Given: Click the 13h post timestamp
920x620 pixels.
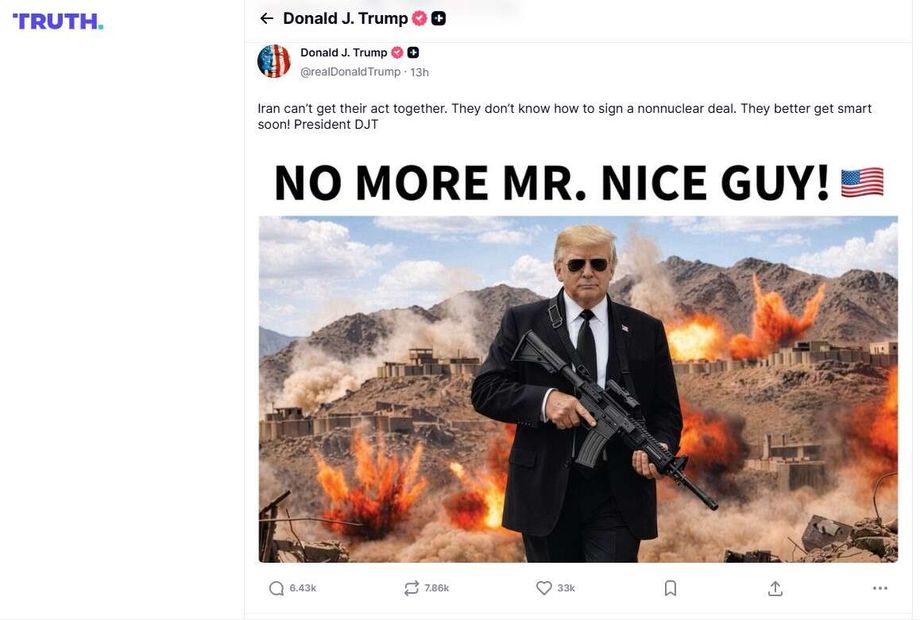Looking at the screenshot, I should tap(420, 72).
